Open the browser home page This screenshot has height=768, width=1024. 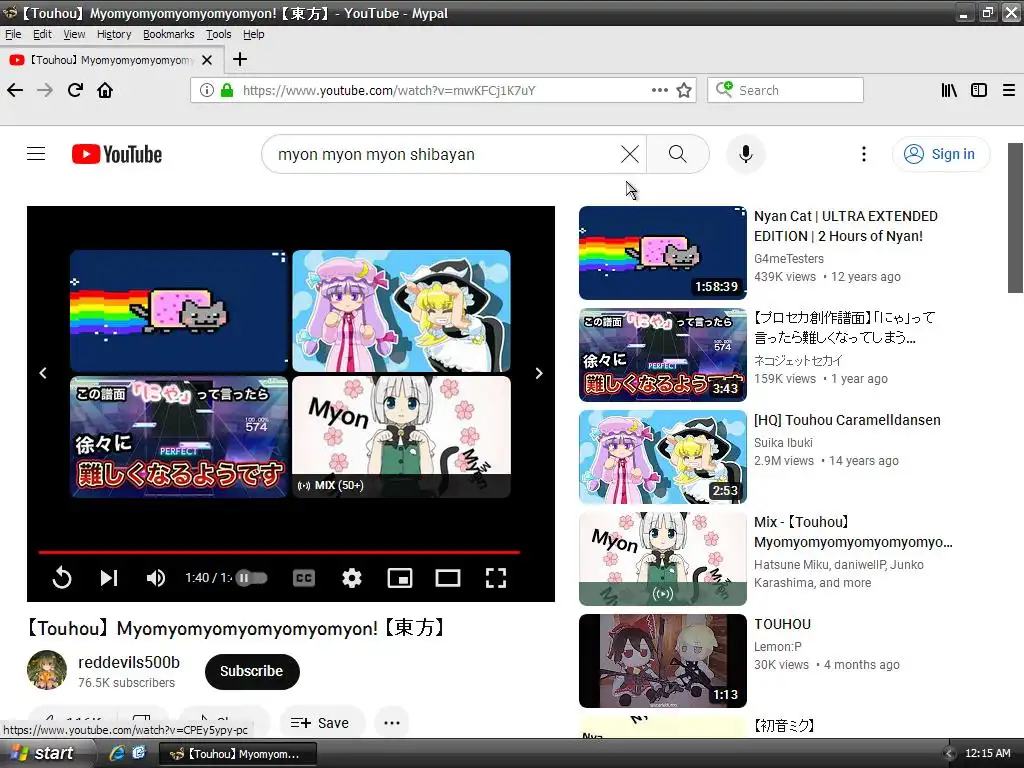[105, 90]
